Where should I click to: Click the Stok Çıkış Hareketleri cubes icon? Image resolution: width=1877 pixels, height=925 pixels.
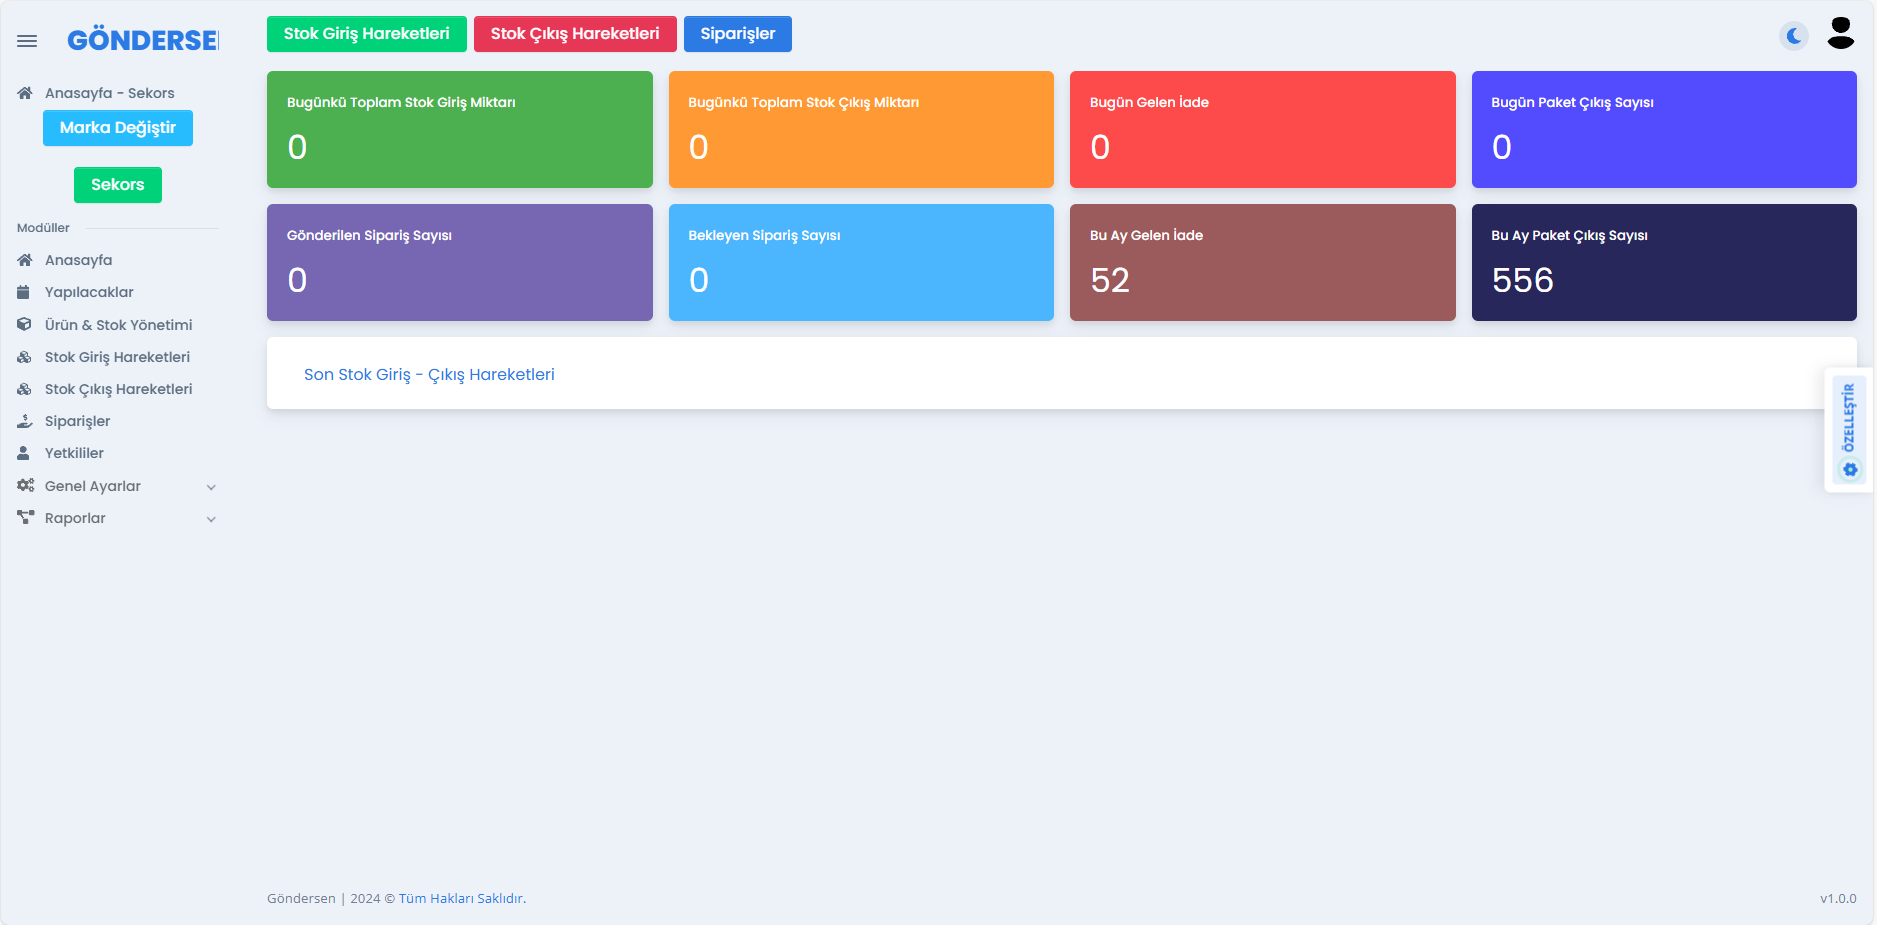click(x=24, y=389)
